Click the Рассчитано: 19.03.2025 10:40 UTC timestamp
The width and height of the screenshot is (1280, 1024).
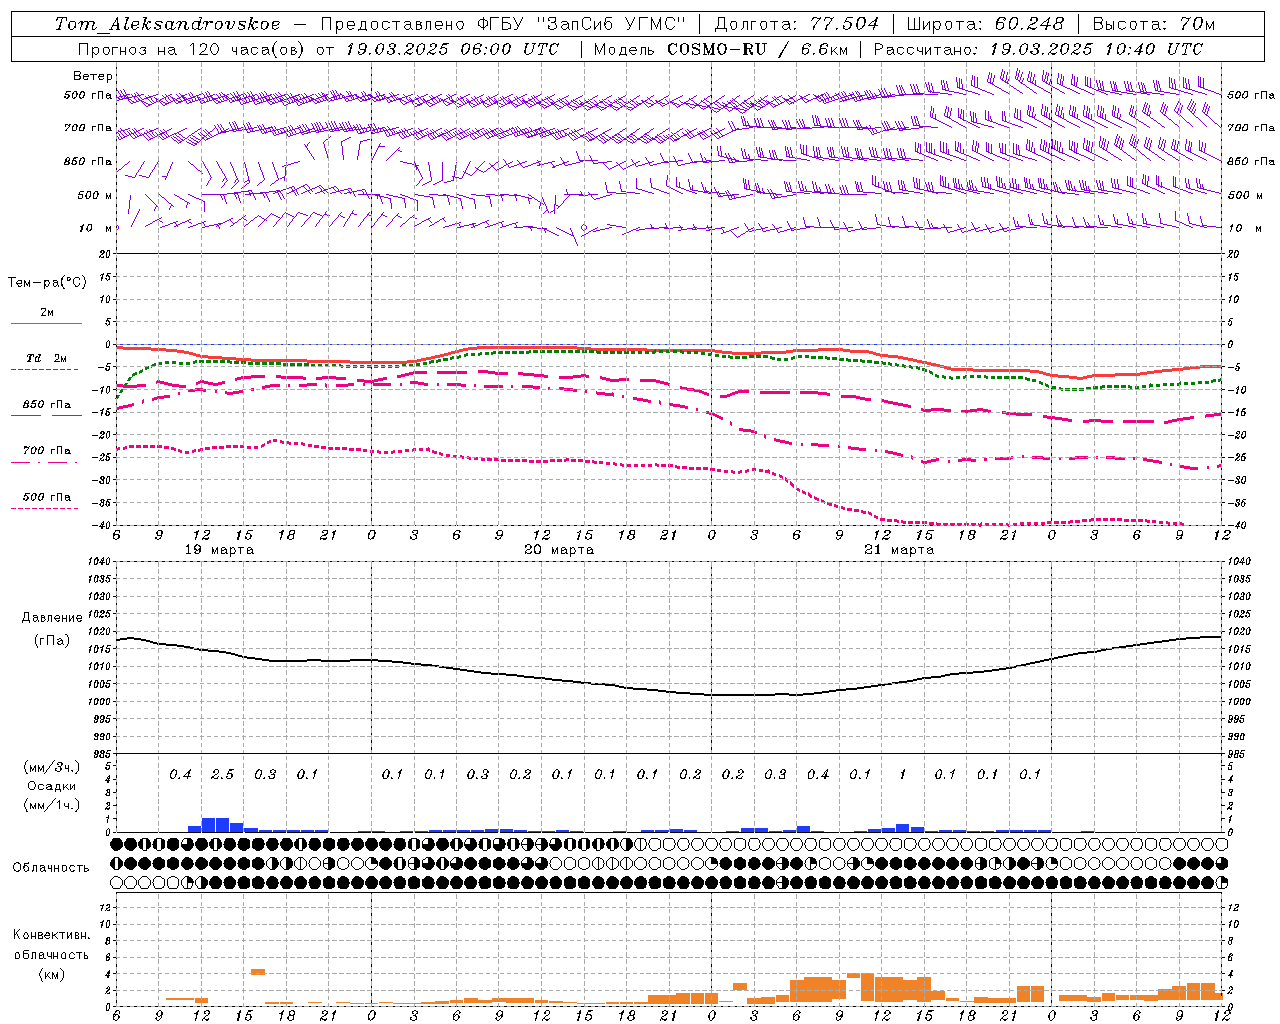(x=1038, y=49)
